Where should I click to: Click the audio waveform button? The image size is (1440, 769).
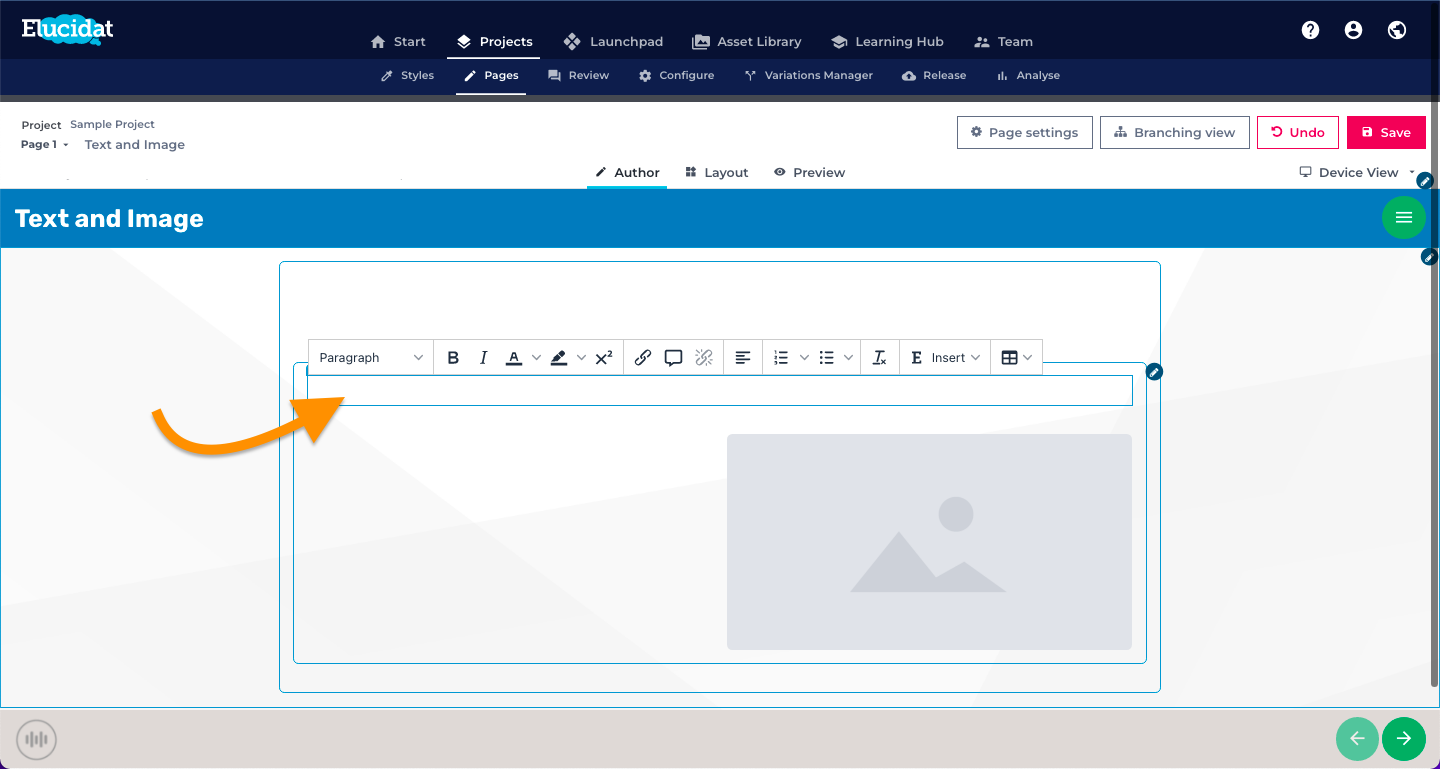pos(37,740)
